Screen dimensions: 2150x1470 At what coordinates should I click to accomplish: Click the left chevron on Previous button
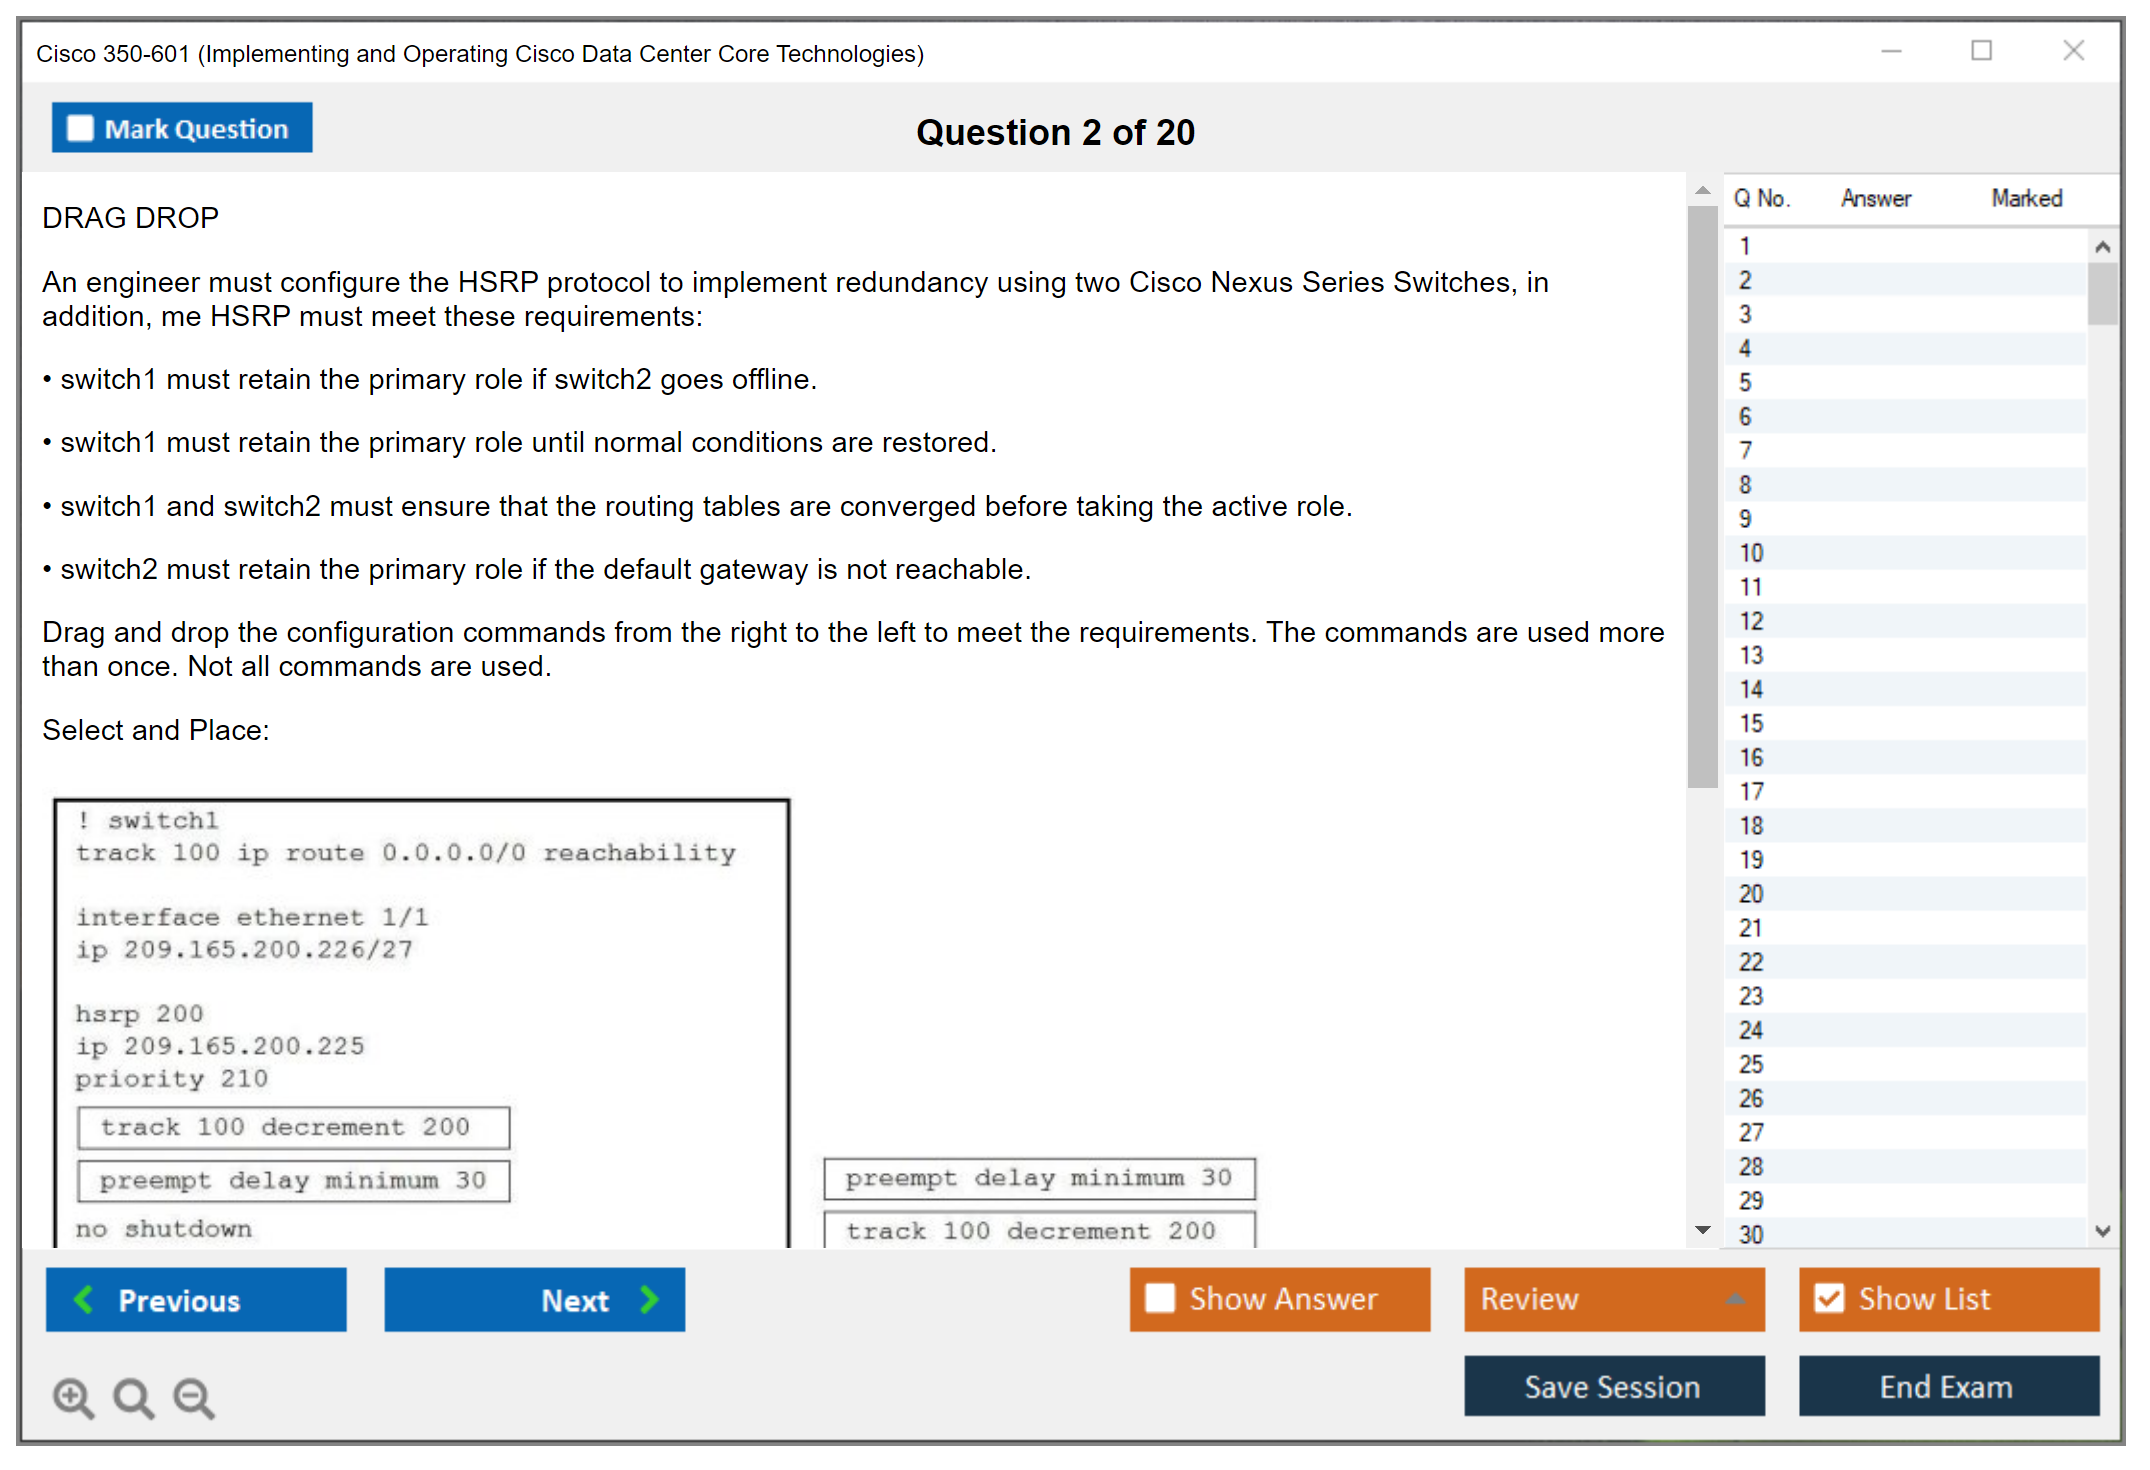pos(85,1299)
